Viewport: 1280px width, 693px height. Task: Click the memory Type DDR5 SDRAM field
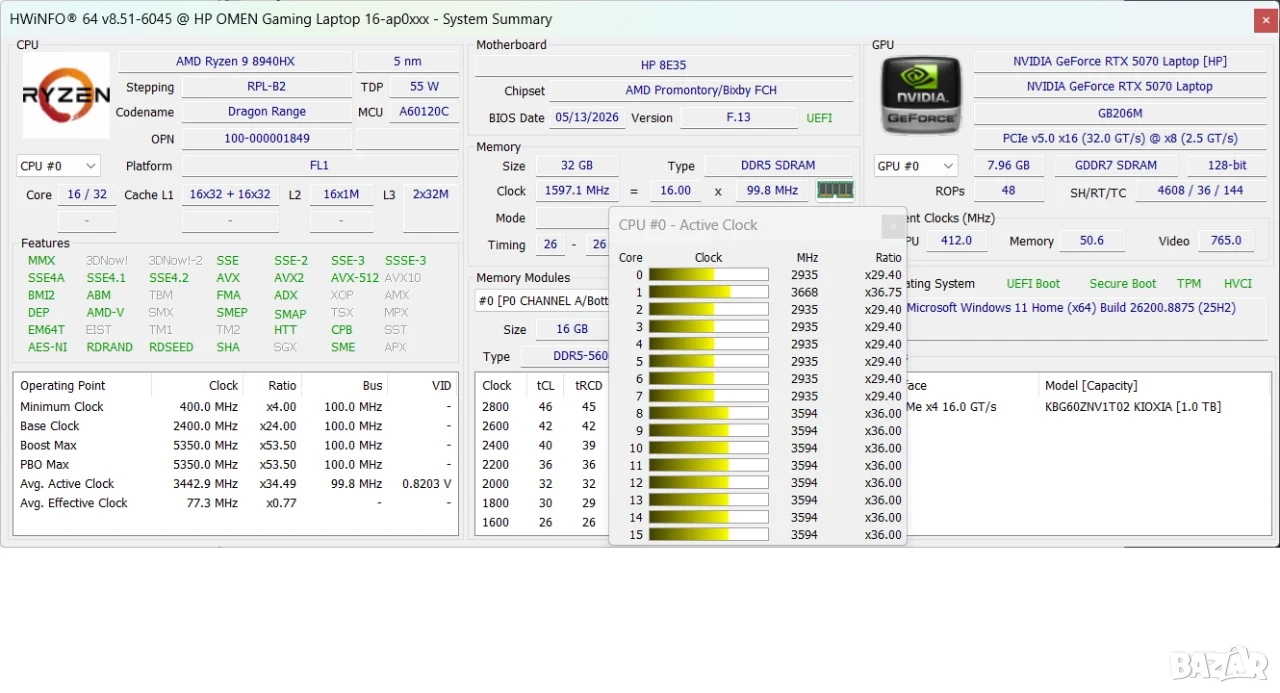tap(779, 166)
